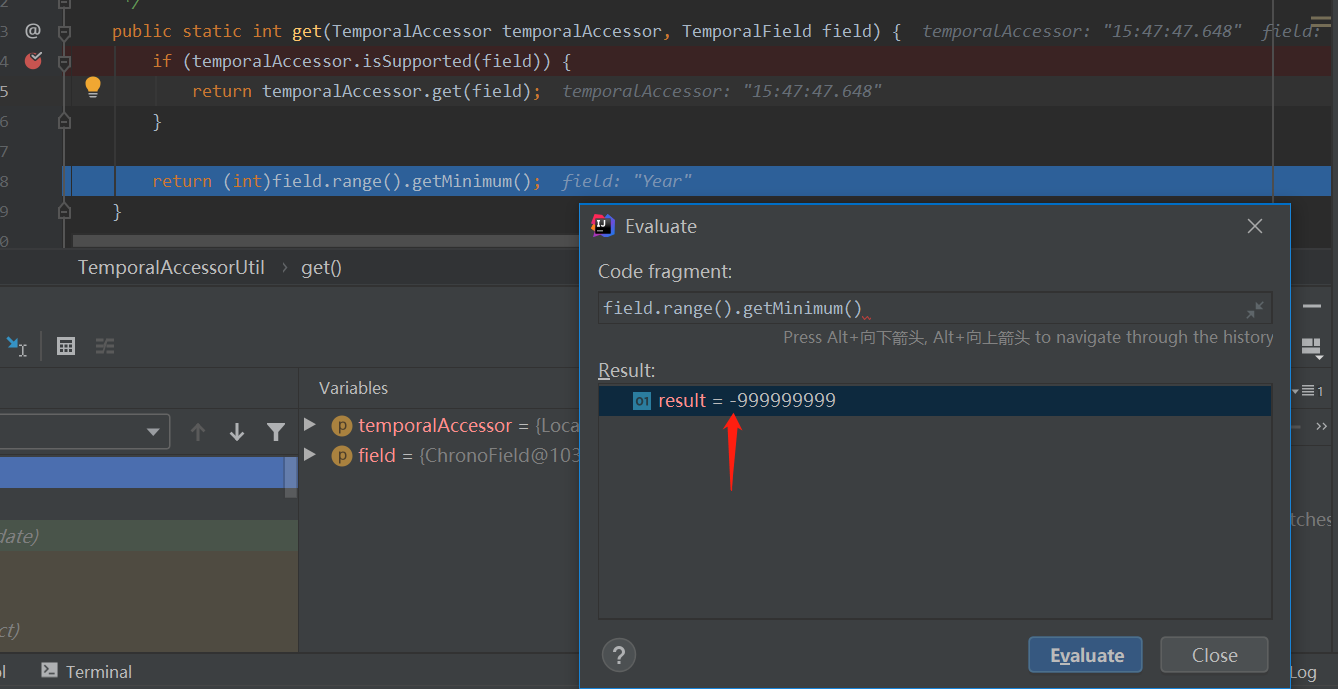Open the list view dropdown labeled 1
The image size is (1338, 689).
pyautogui.click(x=1308, y=391)
